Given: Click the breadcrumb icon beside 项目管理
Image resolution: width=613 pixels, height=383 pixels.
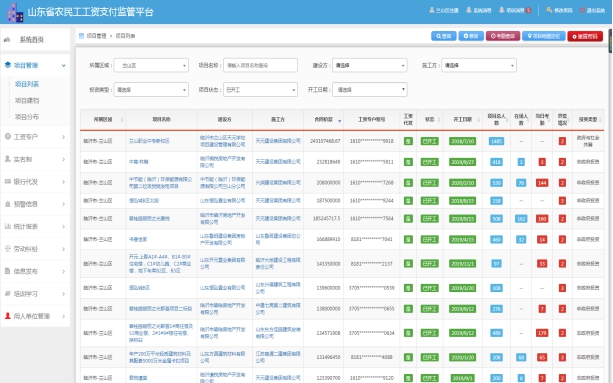Looking at the screenshot, I should click(x=81, y=36).
